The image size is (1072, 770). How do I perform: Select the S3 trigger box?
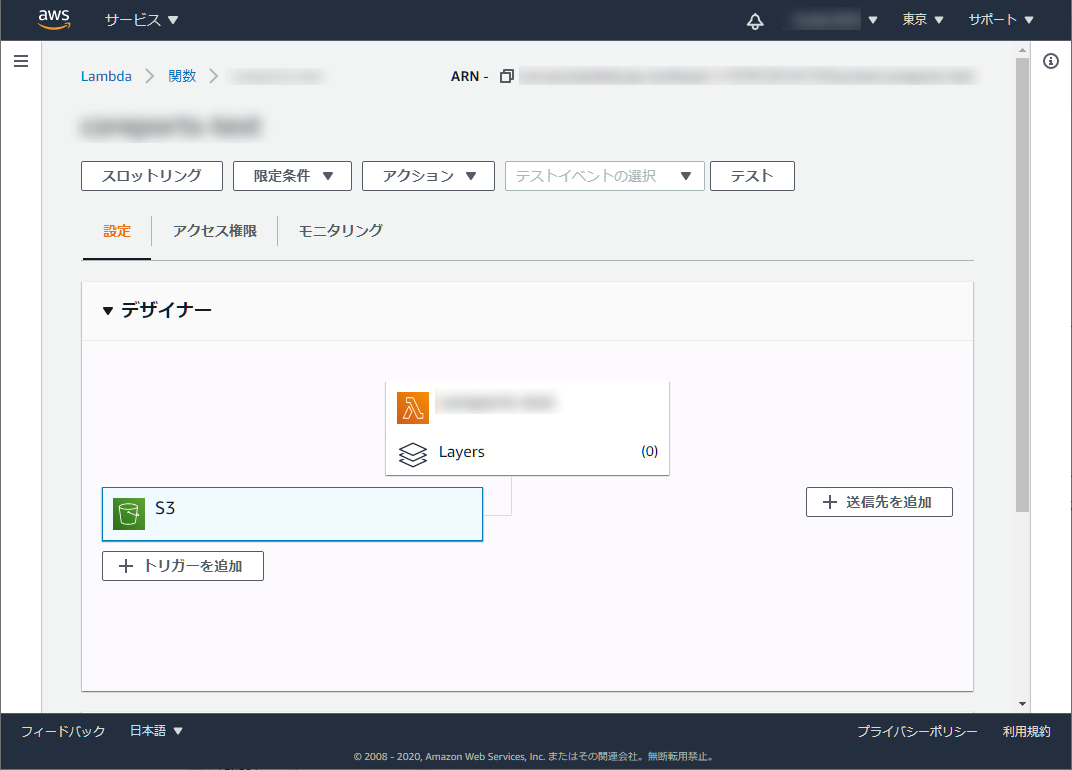(293, 514)
